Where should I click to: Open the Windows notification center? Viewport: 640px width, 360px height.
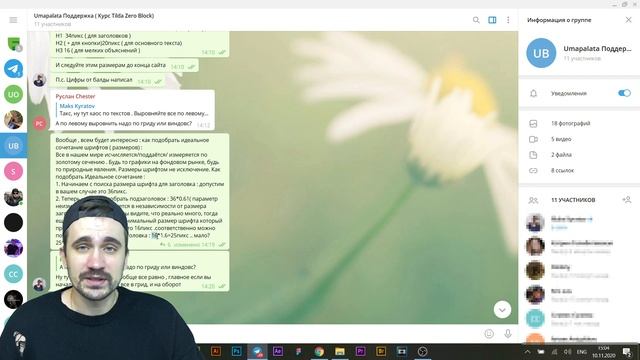(x=627, y=352)
